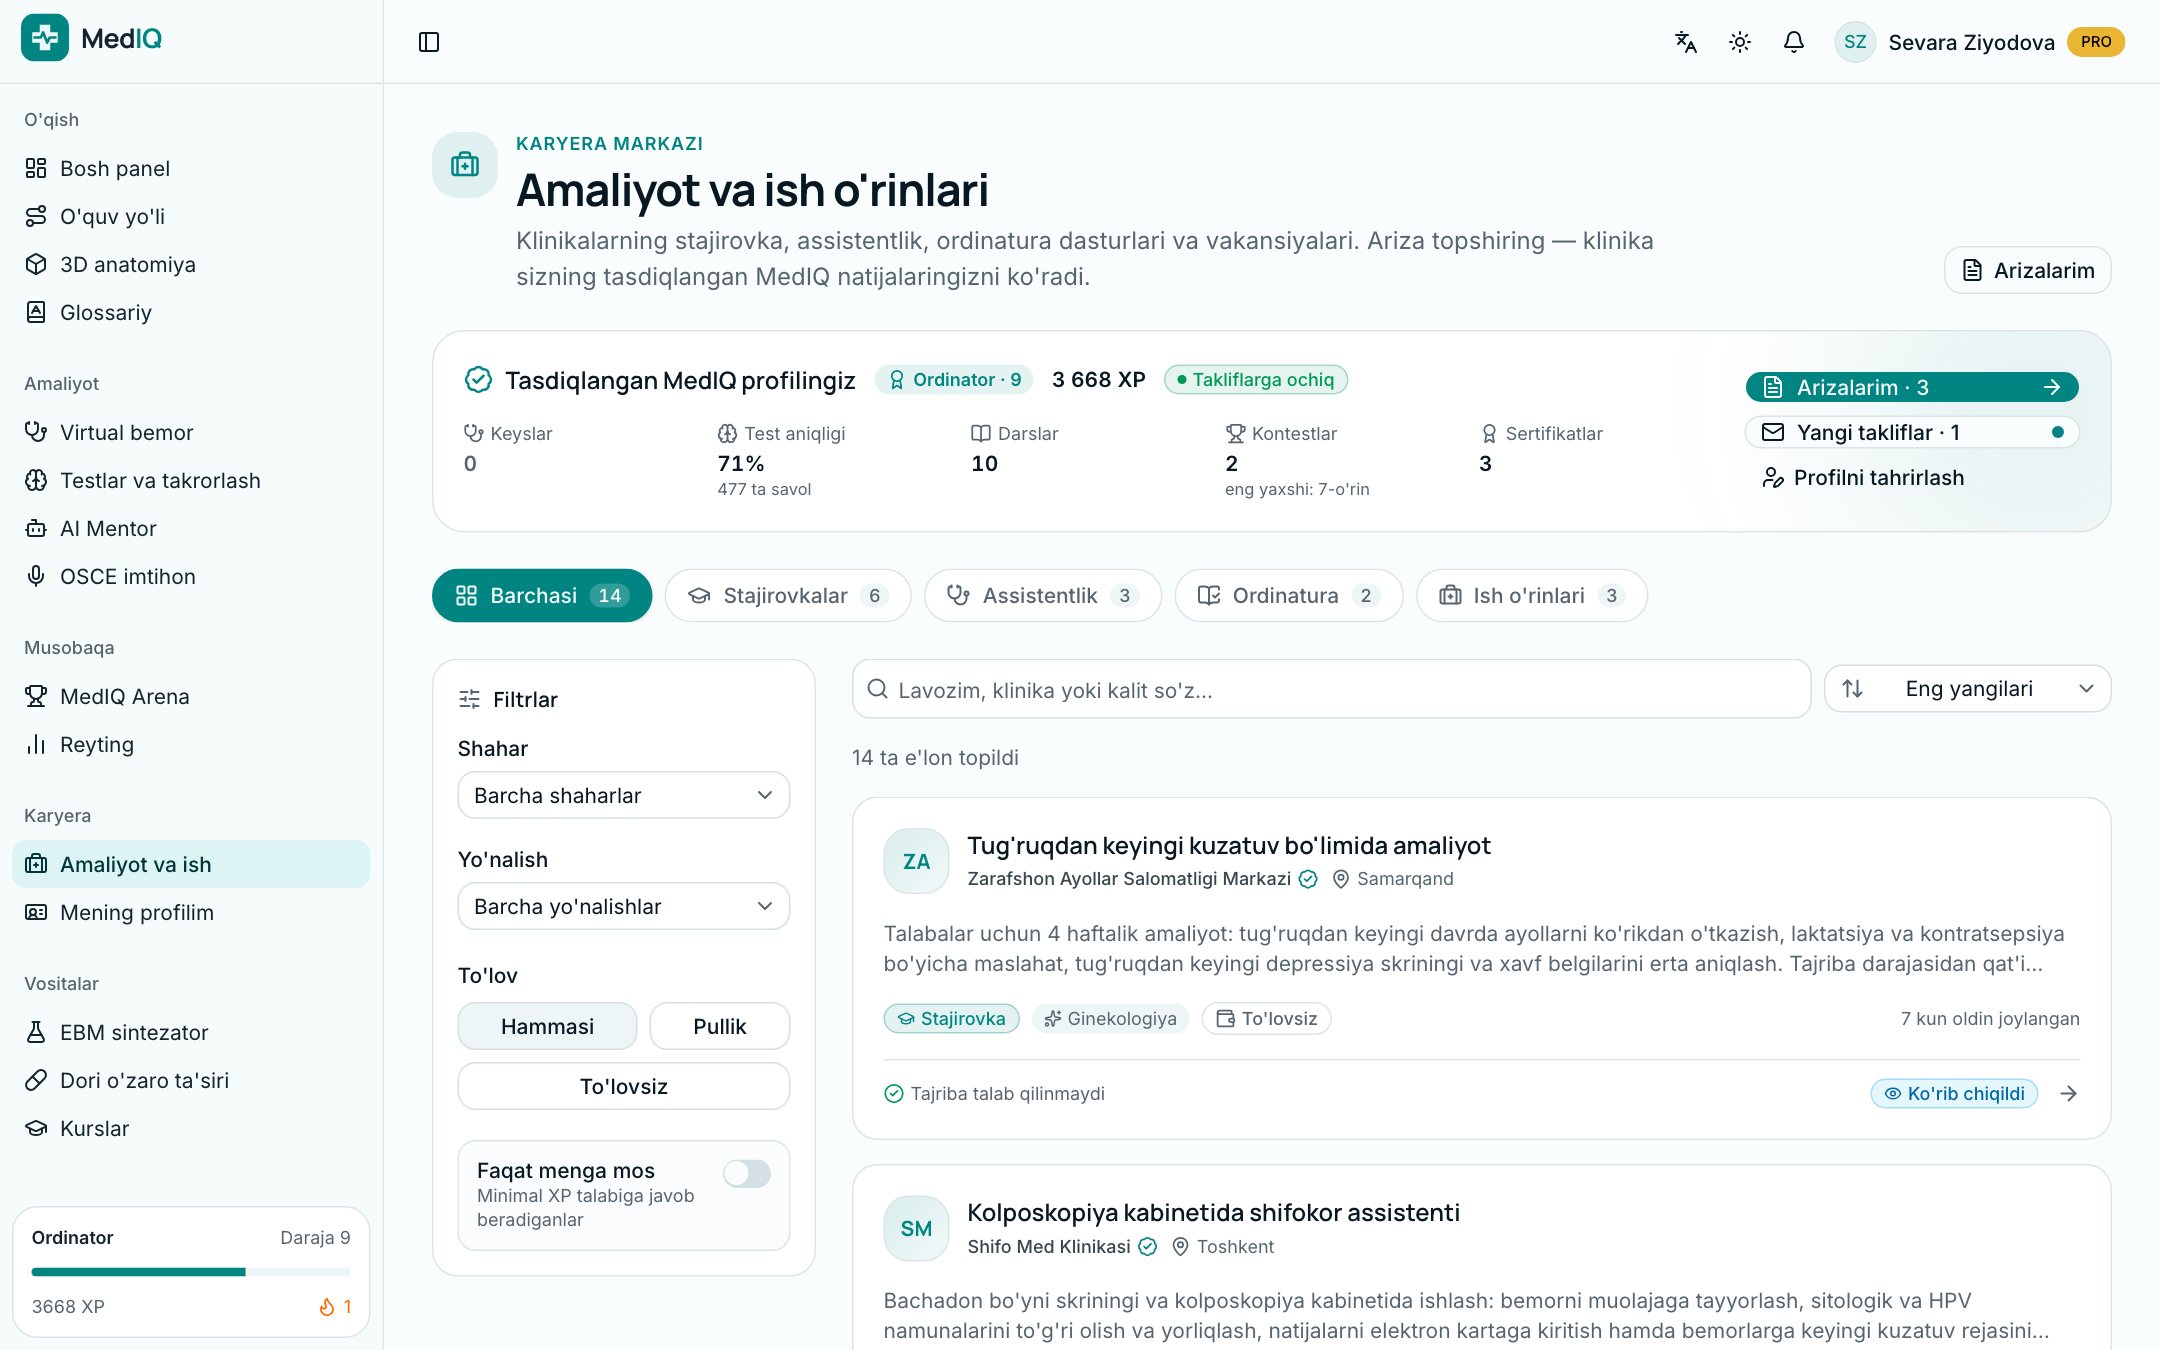
Task: Open EBM sintezator tool
Action: pyautogui.click(x=191, y=1032)
